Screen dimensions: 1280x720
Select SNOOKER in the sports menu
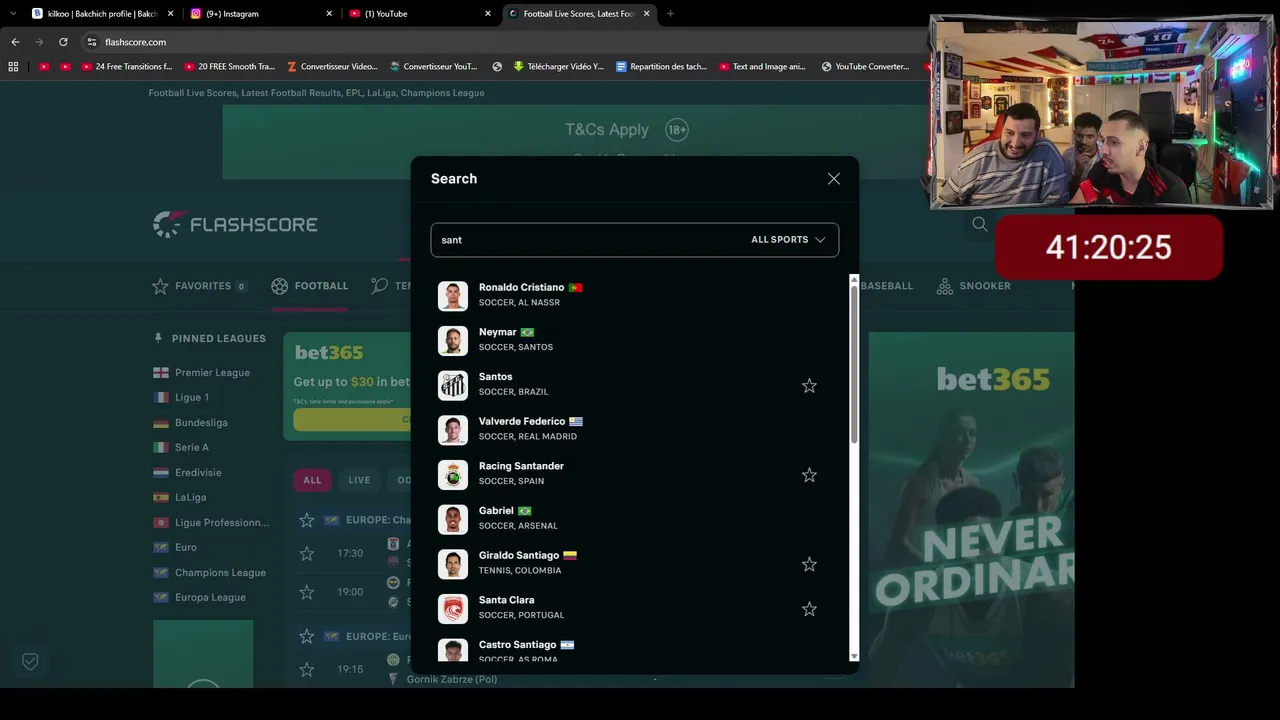click(x=973, y=286)
